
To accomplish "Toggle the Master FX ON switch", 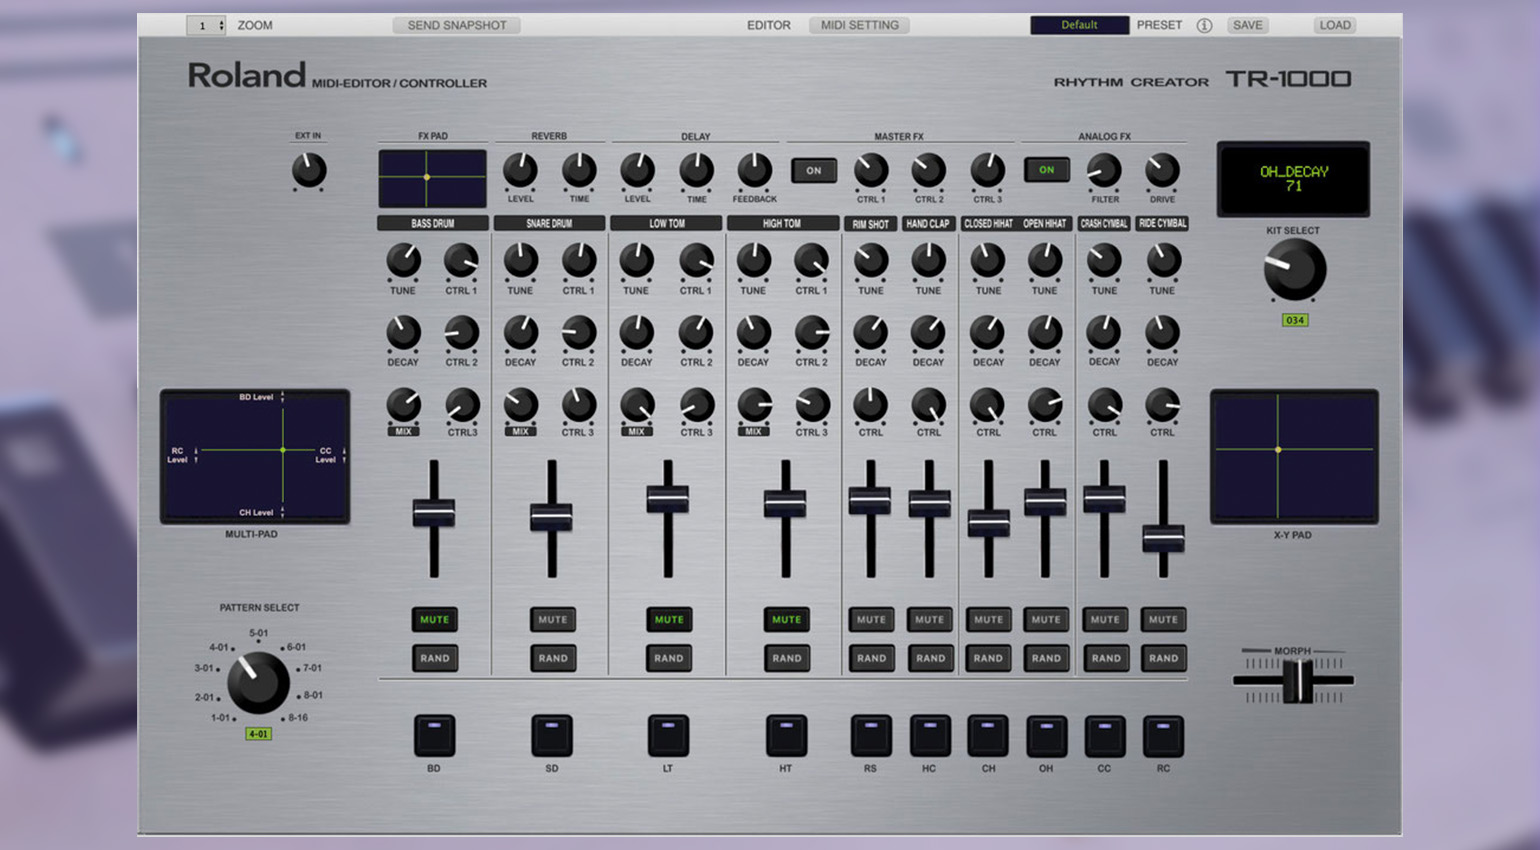I will 814,171.
